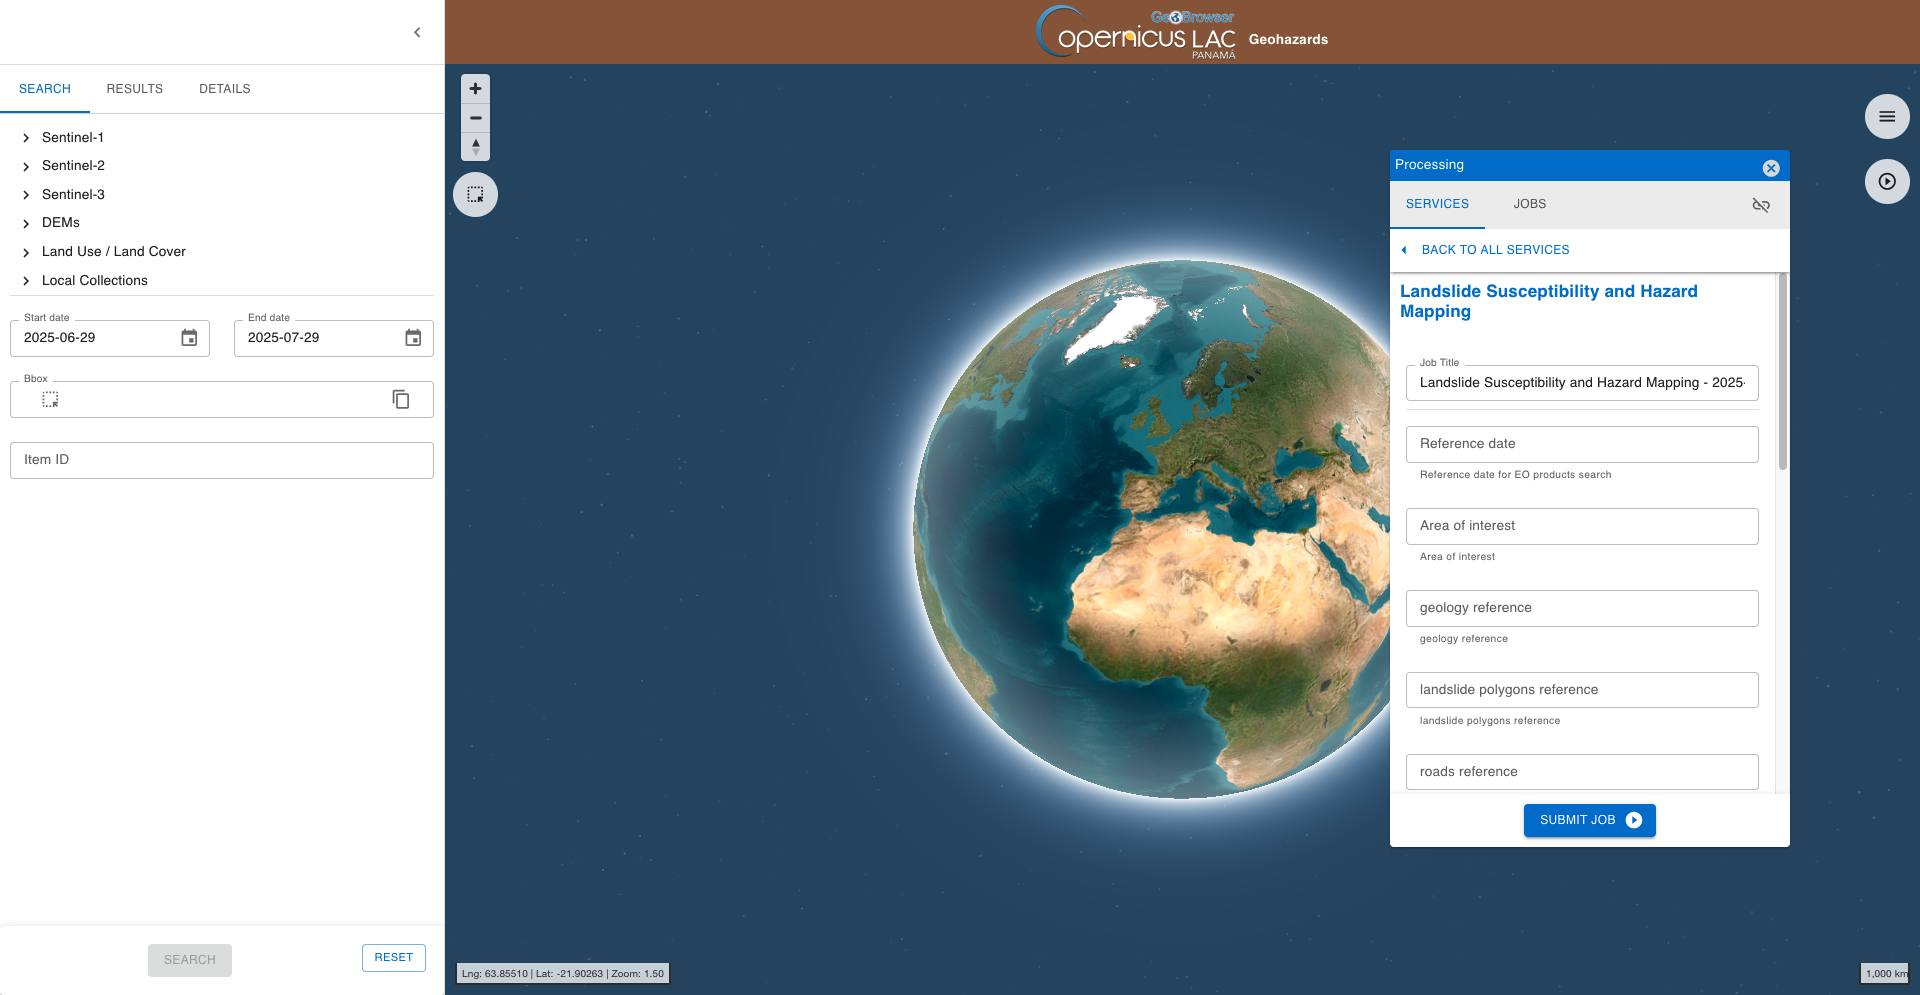Switch to the RESULTS tab
This screenshot has width=1920, height=995.
[x=134, y=89]
